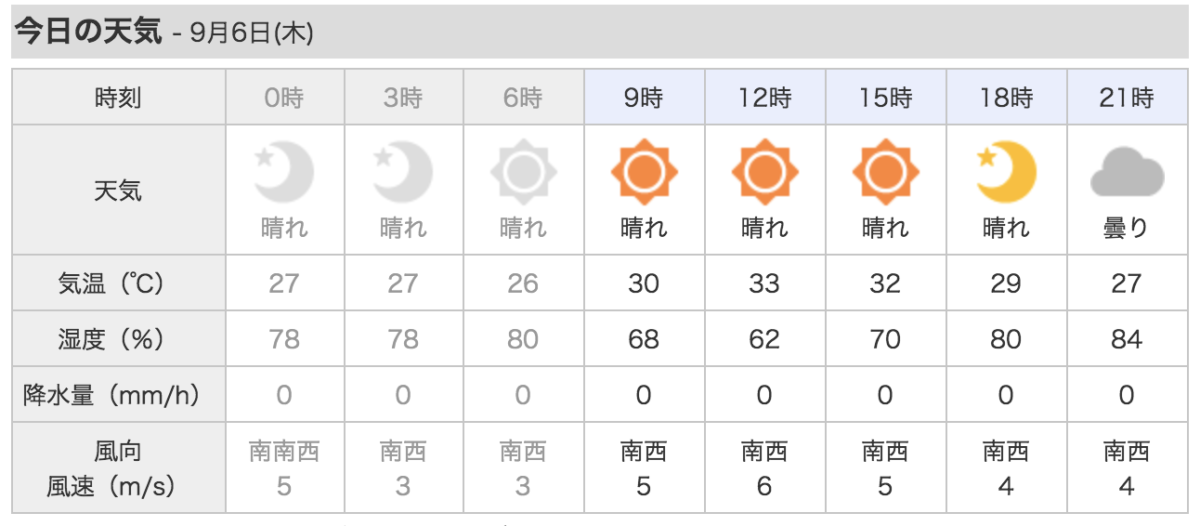Click the 時刻 row label
This screenshot has width=1200, height=526.
coord(118,98)
